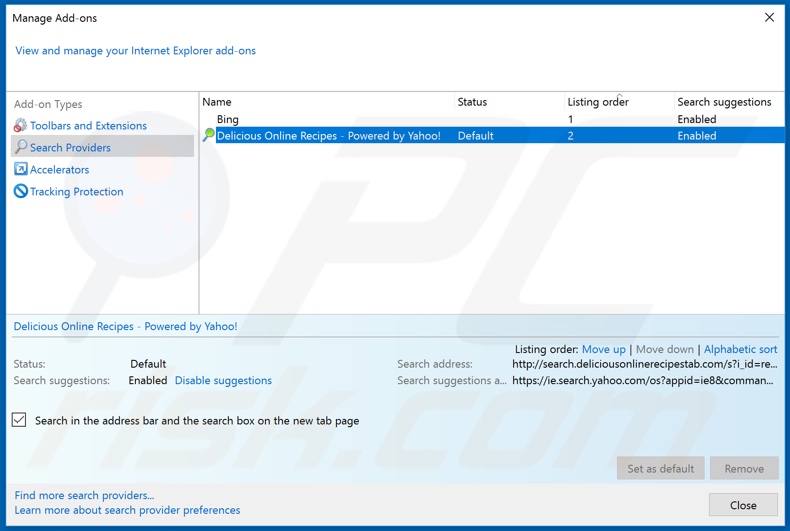Screen dimensions: 790x531
Task: Click the search address URL value
Action: click(644, 364)
